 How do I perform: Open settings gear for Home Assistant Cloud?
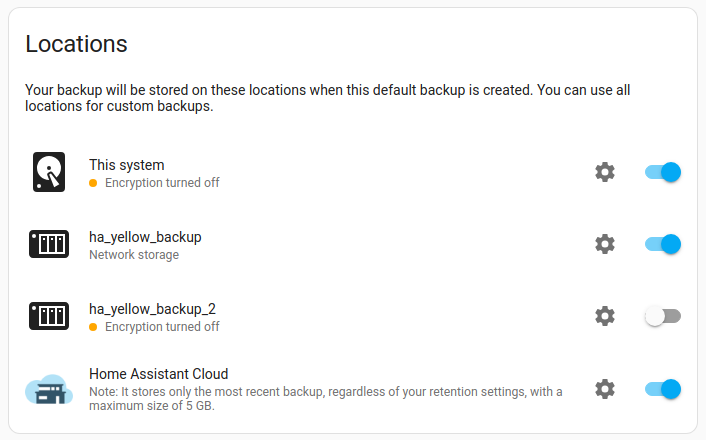pyautogui.click(x=605, y=389)
